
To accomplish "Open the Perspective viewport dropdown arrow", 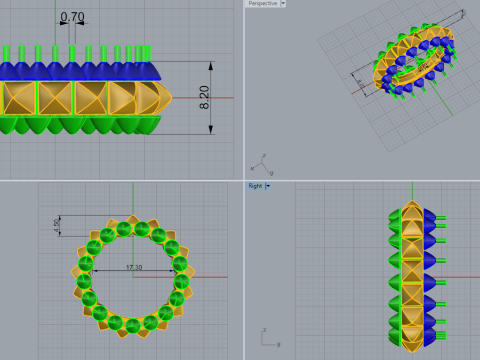I will click(x=283, y=3).
